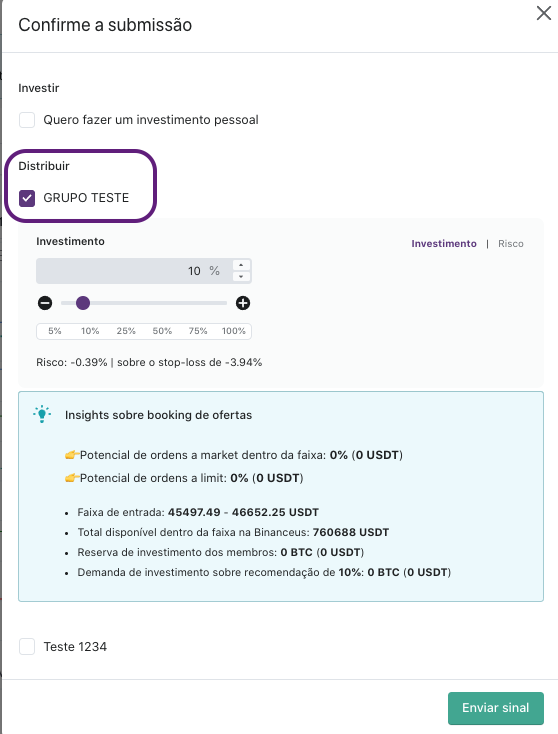Click the Enviar sinal button

[496, 708]
